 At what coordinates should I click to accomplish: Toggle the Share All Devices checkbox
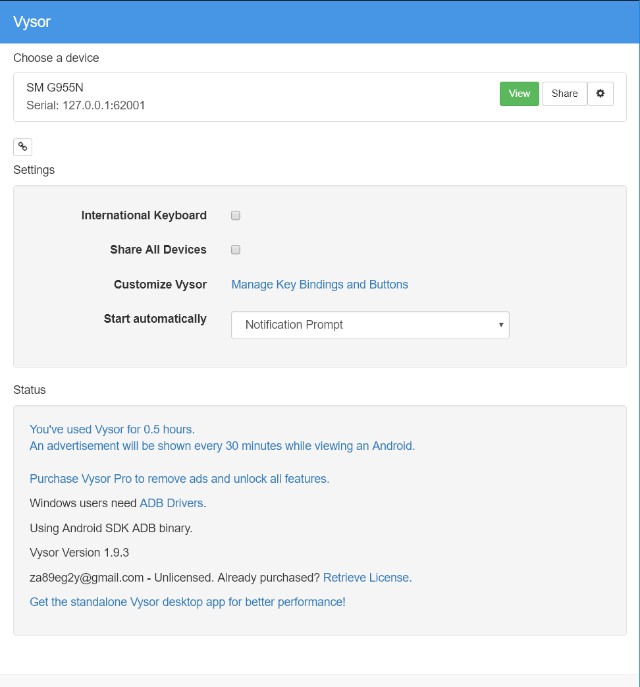235,249
